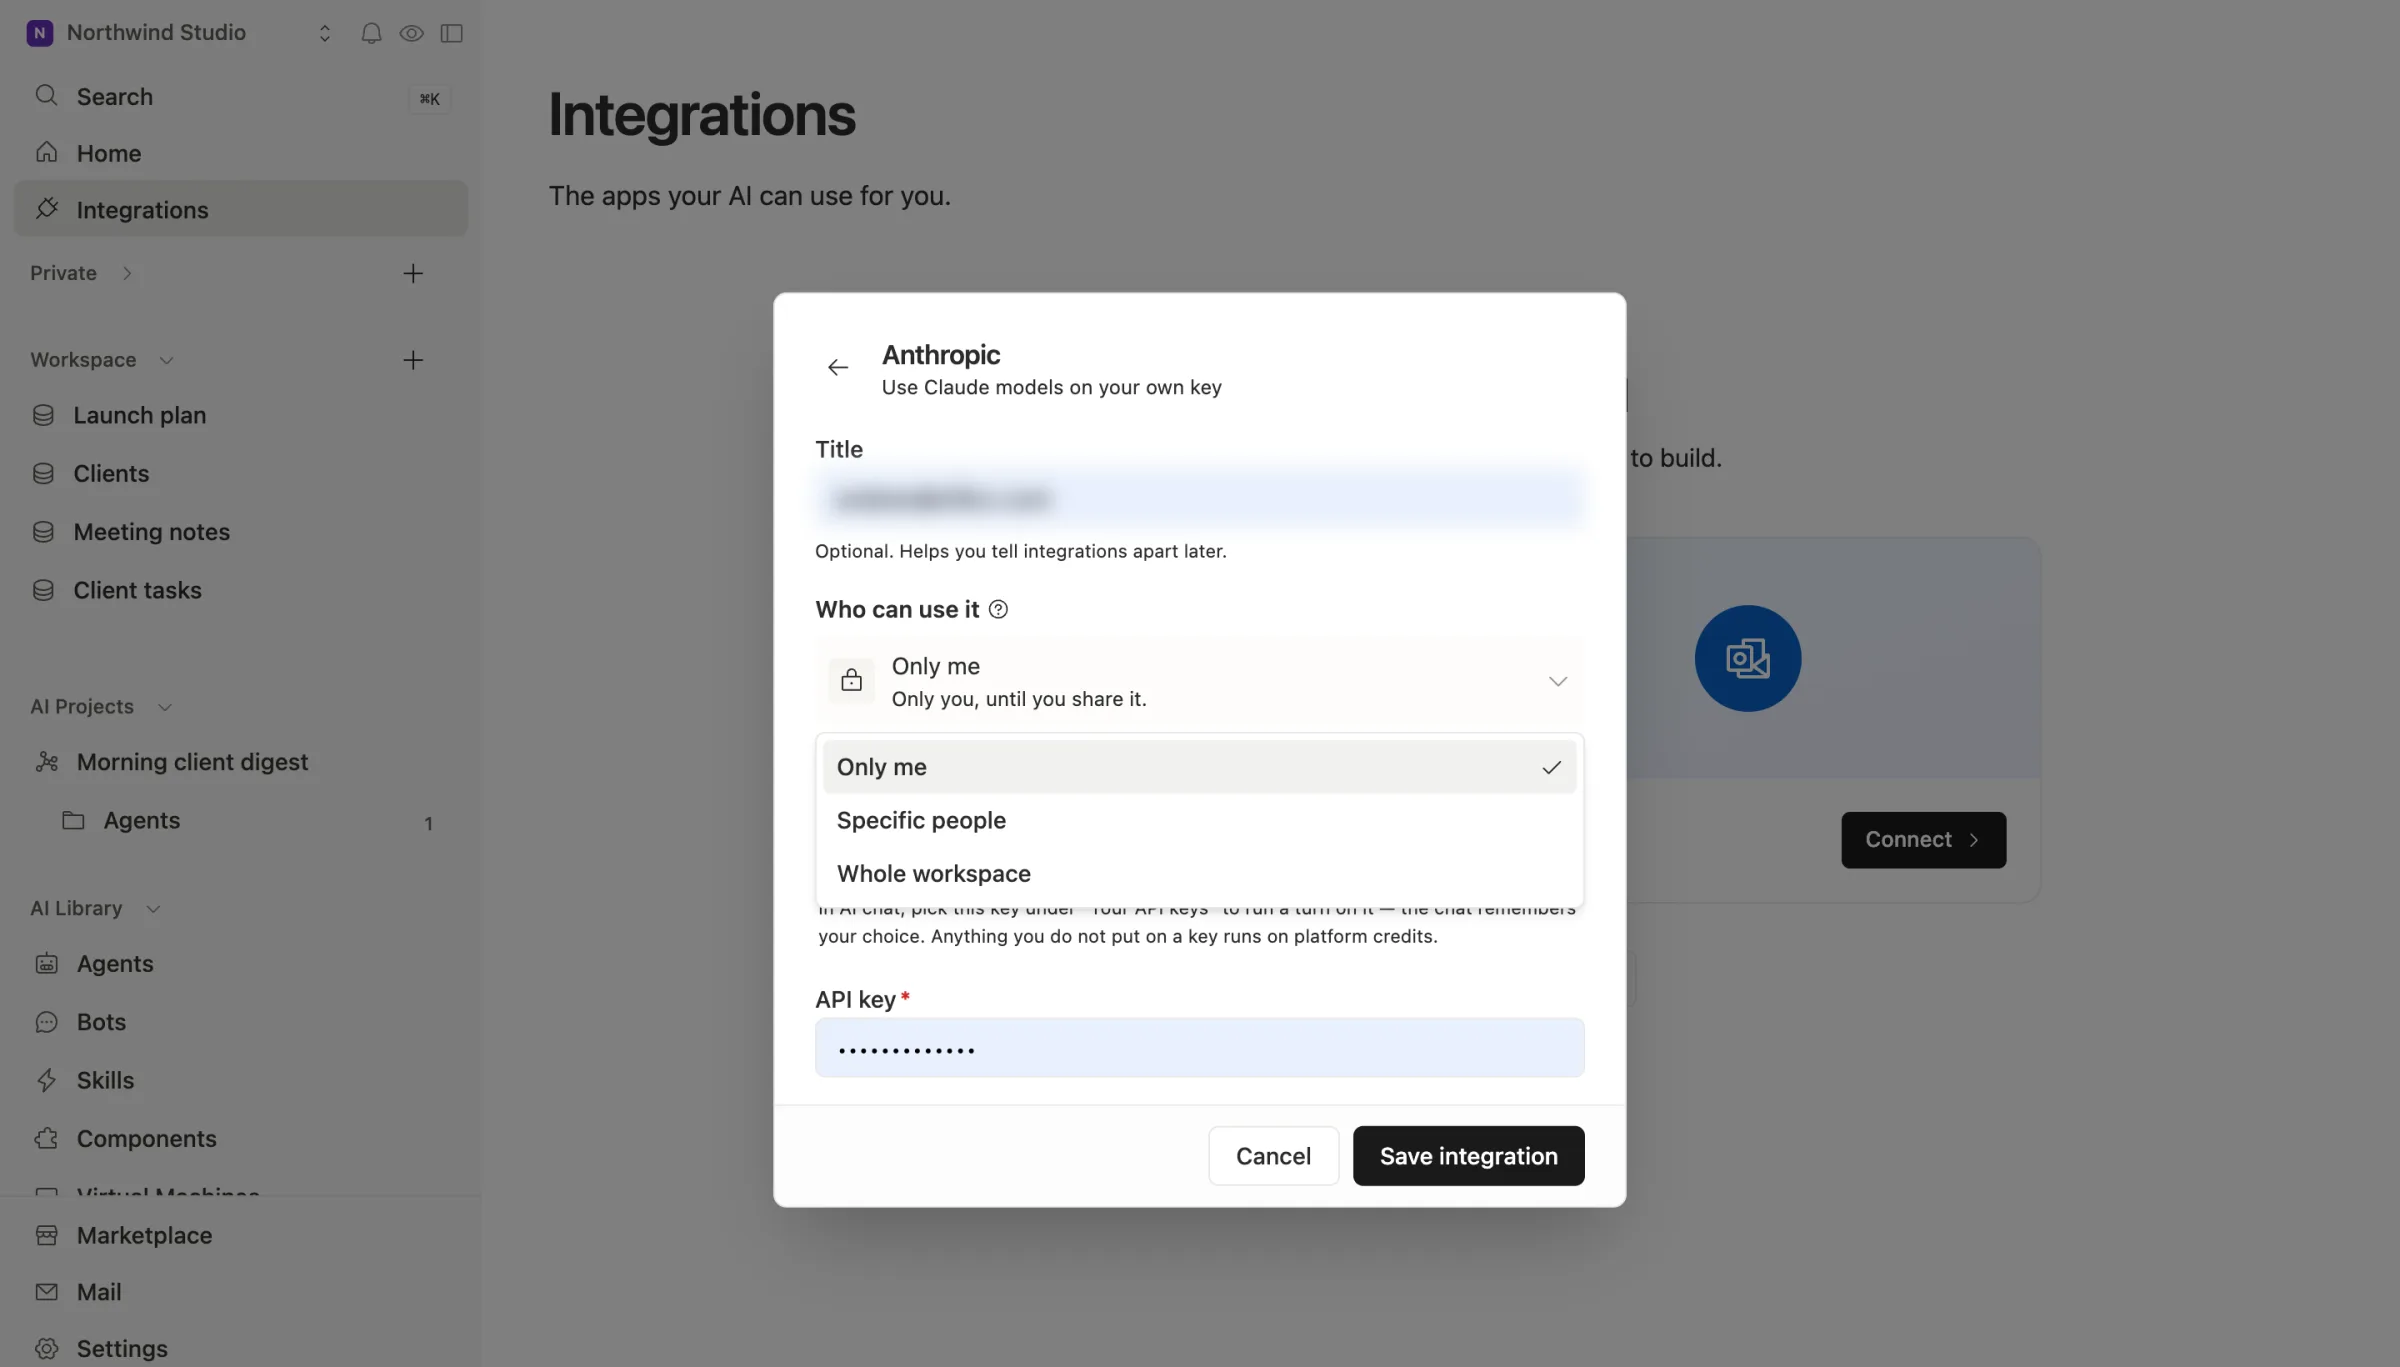This screenshot has width=2400, height=1367.
Task: Toggle the eye visibility icon in the sidebar header
Action: click(x=411, y=33)
